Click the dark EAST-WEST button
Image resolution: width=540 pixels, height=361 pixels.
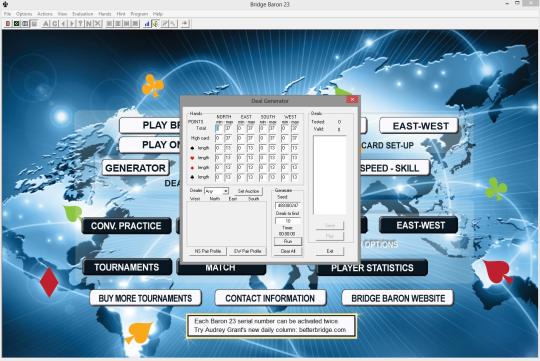[x=419, y=225]
